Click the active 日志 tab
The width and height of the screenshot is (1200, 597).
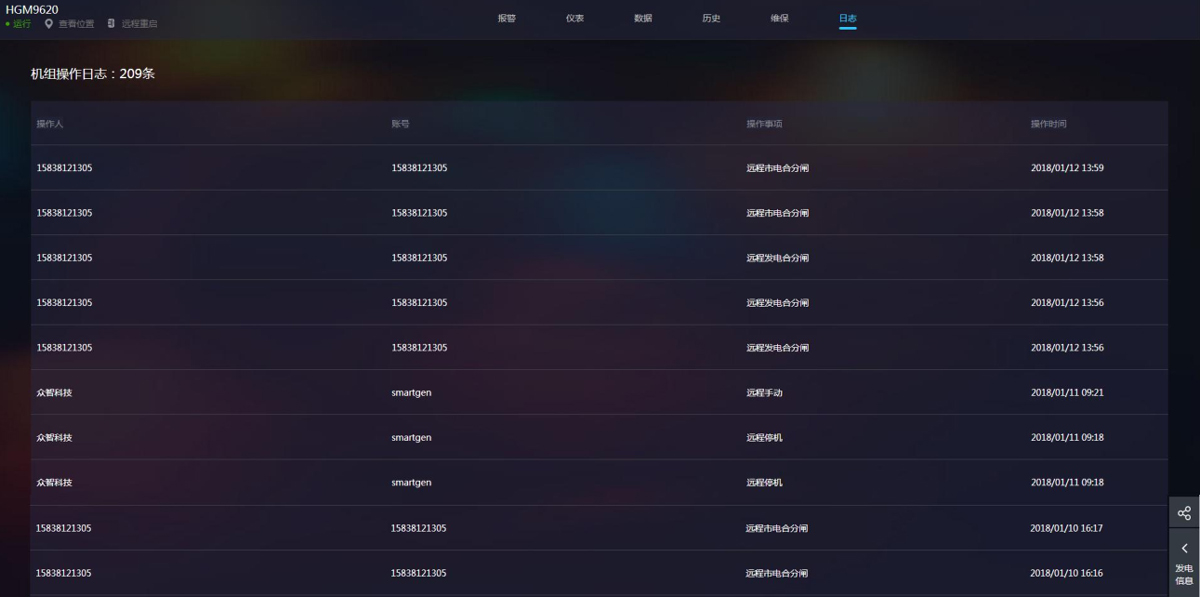[847, 18]
